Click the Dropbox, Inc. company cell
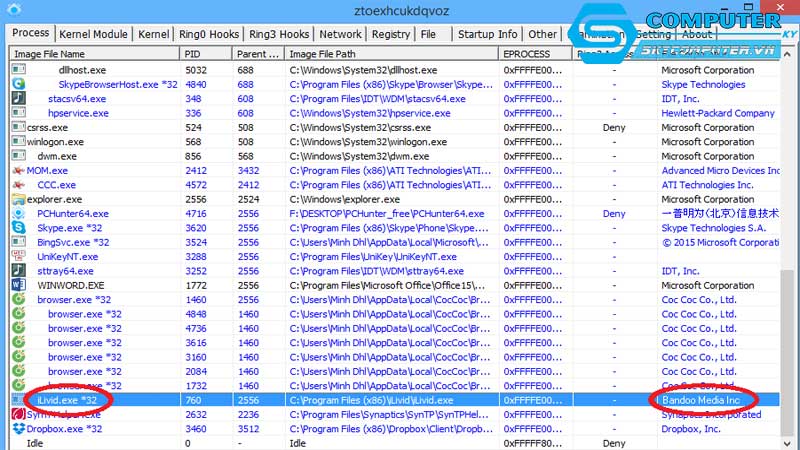The width and height of the screenshot is (800, 450). tap(691, 429)
